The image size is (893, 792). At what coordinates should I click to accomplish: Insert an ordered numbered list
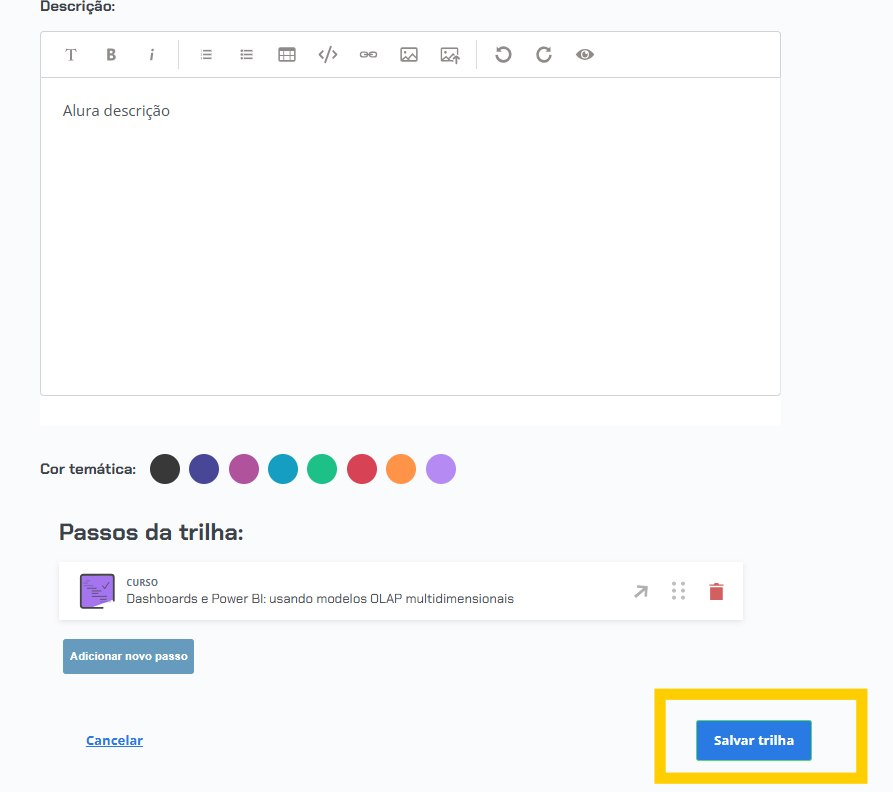206,55
